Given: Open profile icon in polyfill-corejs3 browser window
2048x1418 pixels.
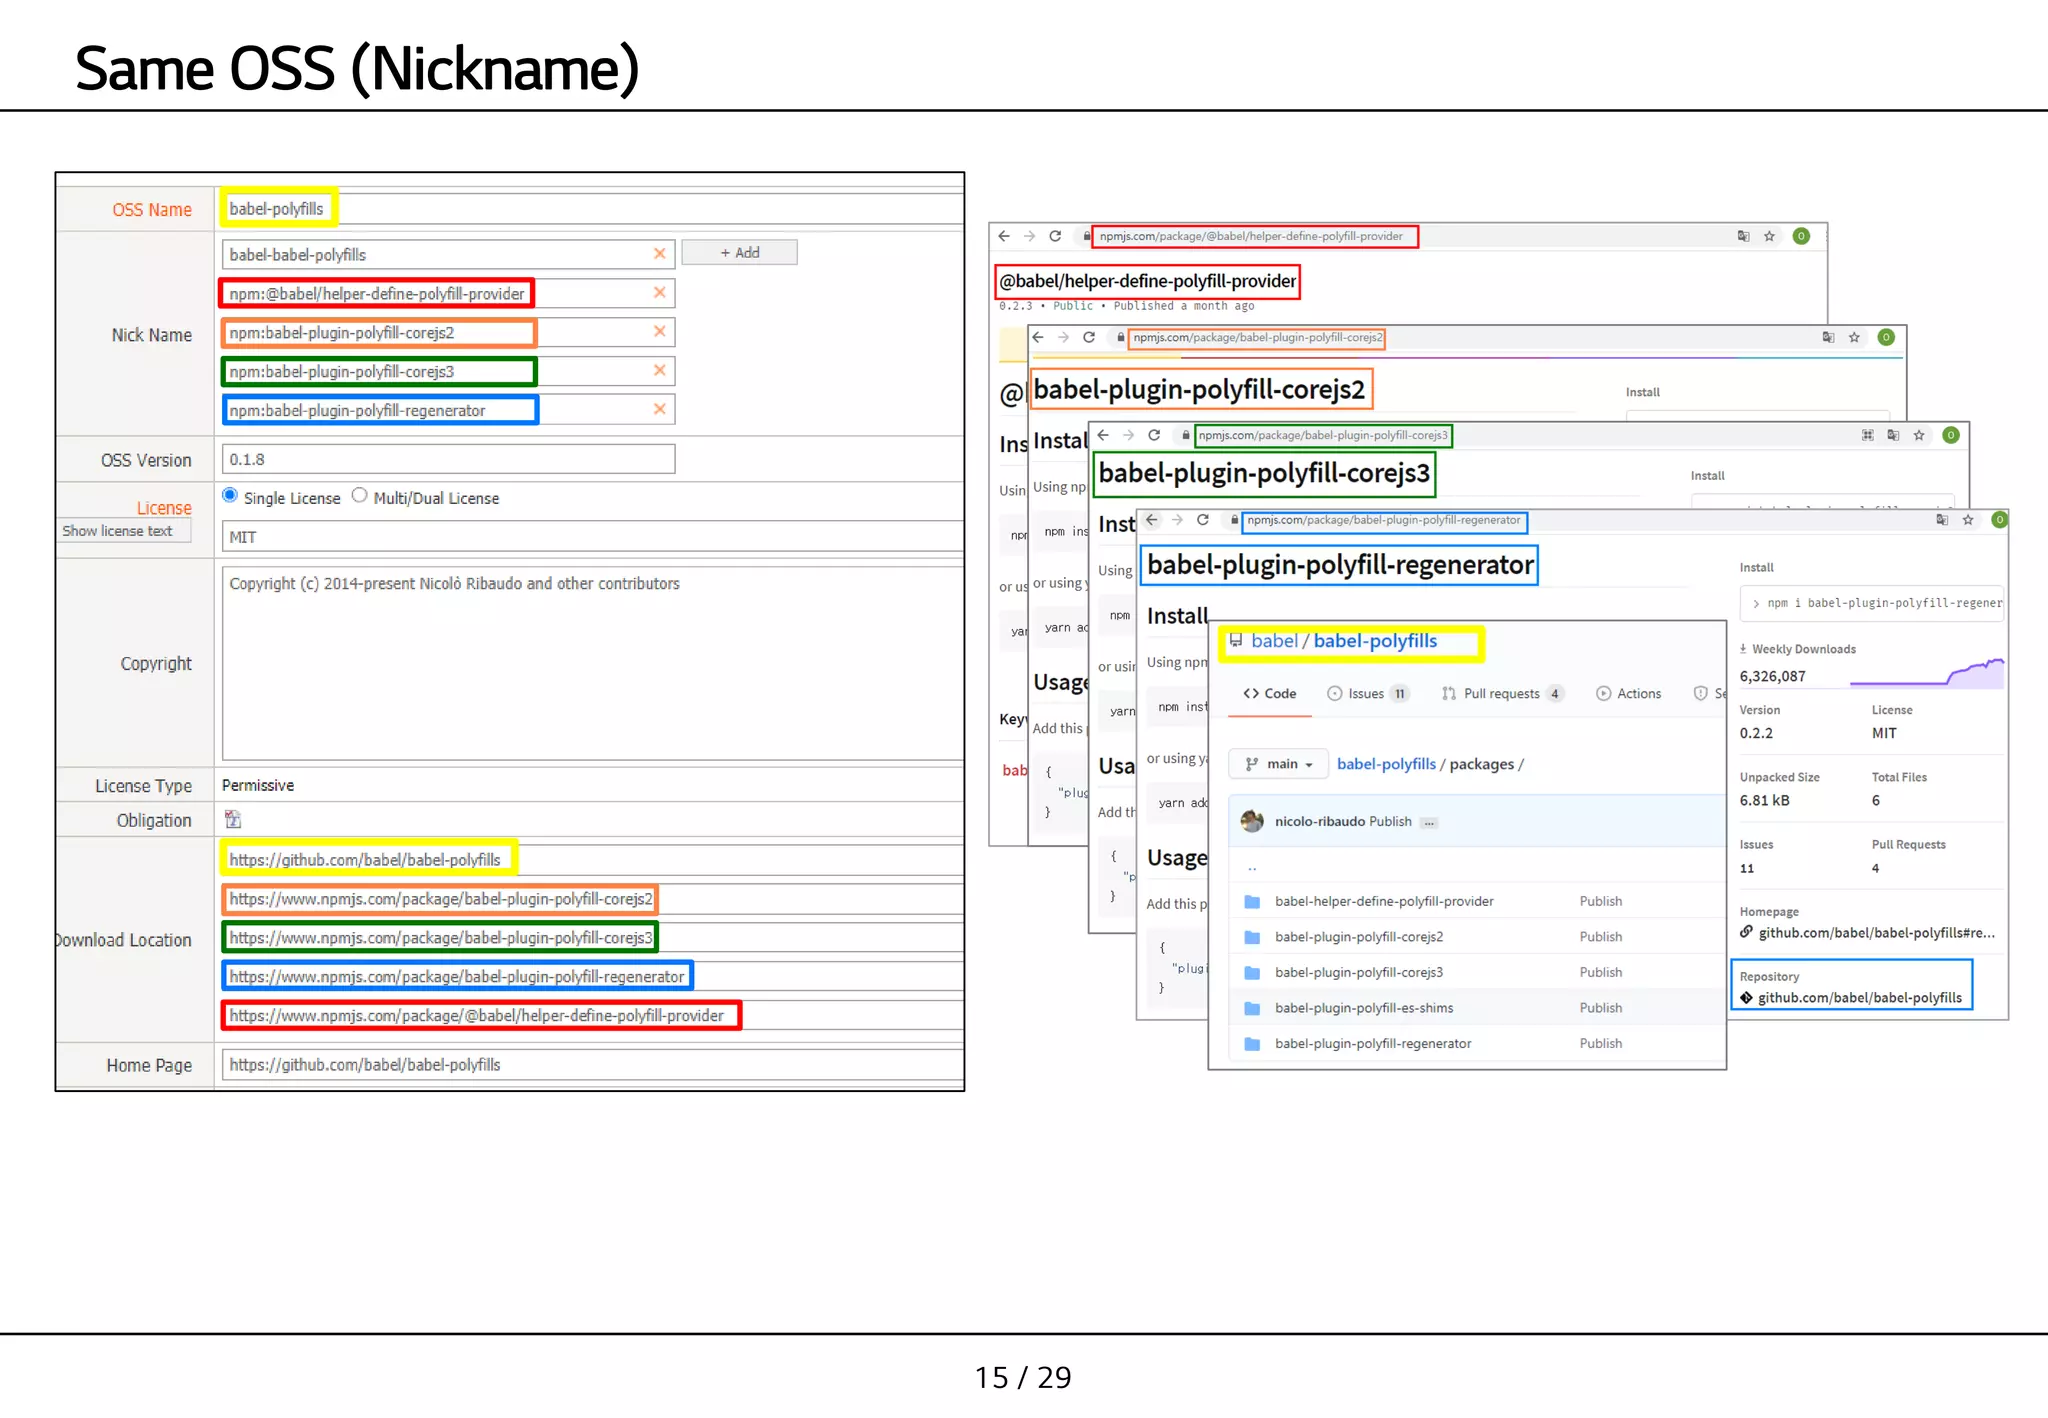Looking at the screenshot, I should pos(1950,435).
